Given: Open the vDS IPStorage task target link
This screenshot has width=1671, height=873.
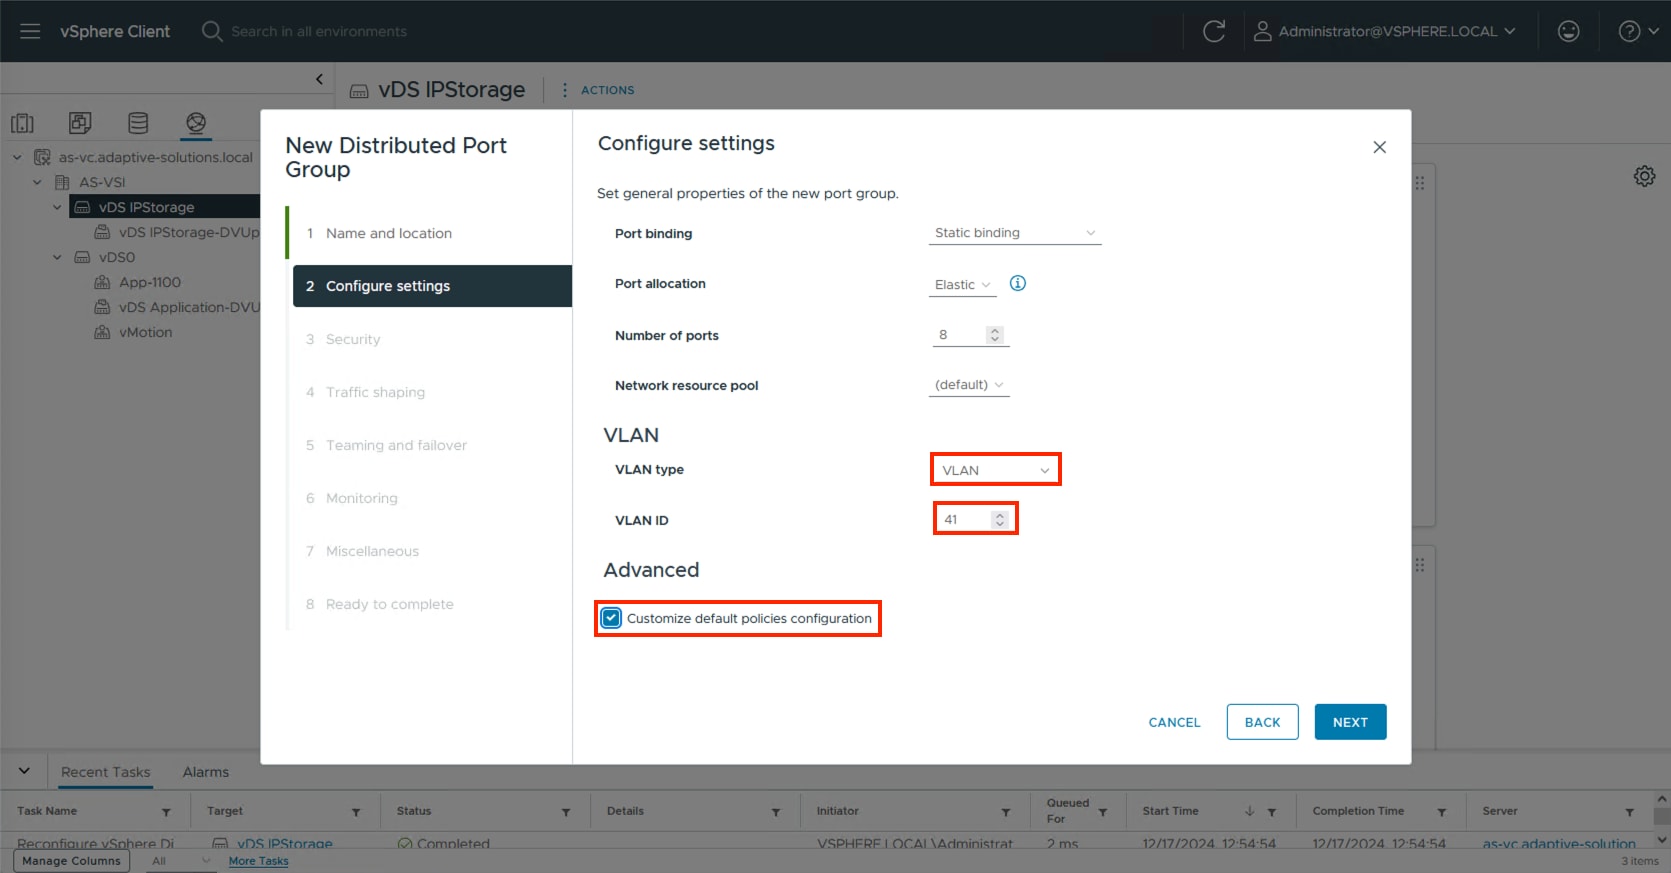Looking at the screenshot, I should [284, 844].
